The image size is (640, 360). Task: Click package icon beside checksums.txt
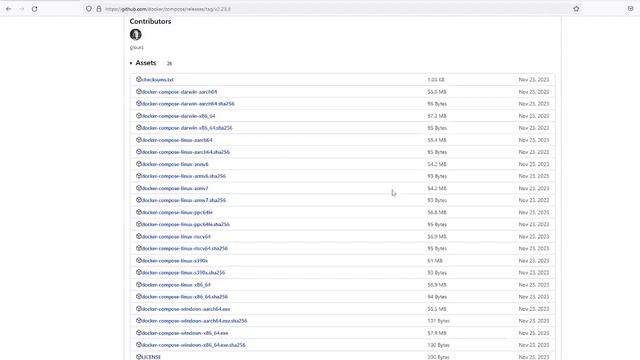click(x=139, y=79)
